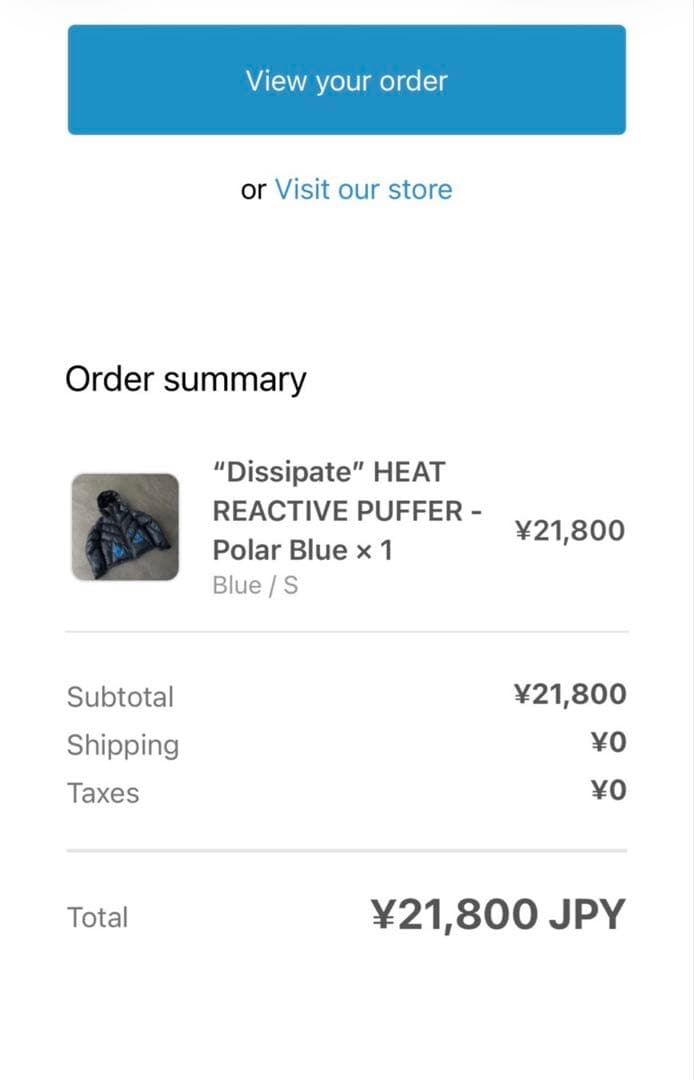Click the Subtotal label
This screenshot has width=694, height=1080.
pyautogui.click(x=120, y=697)
